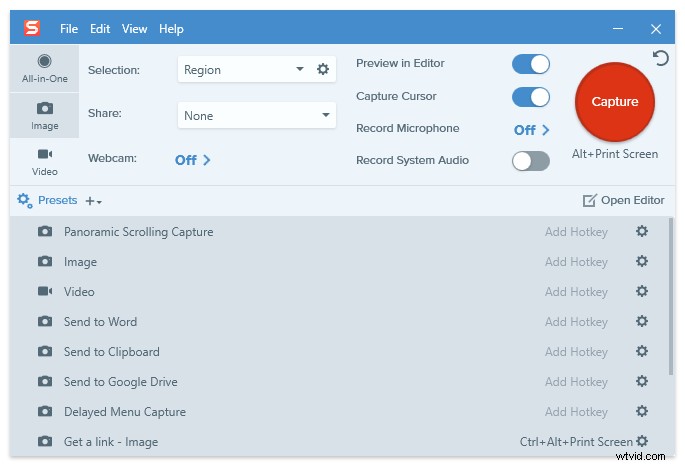This screenshot has width=685, height=466.
Task: Click the Snagit logo icon in title bar
Action: click(x=32, y=29)
